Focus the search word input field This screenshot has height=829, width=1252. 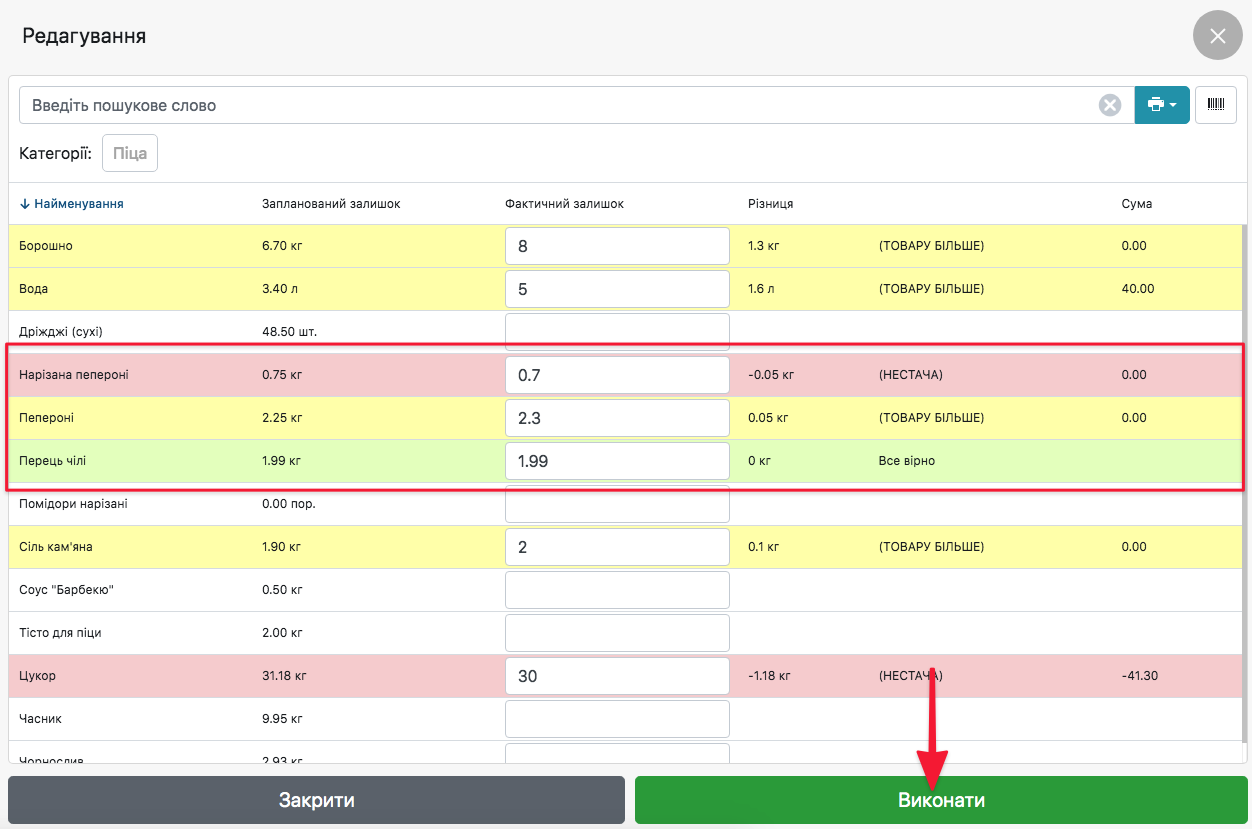pyautogui.click(x=560, y=105)
